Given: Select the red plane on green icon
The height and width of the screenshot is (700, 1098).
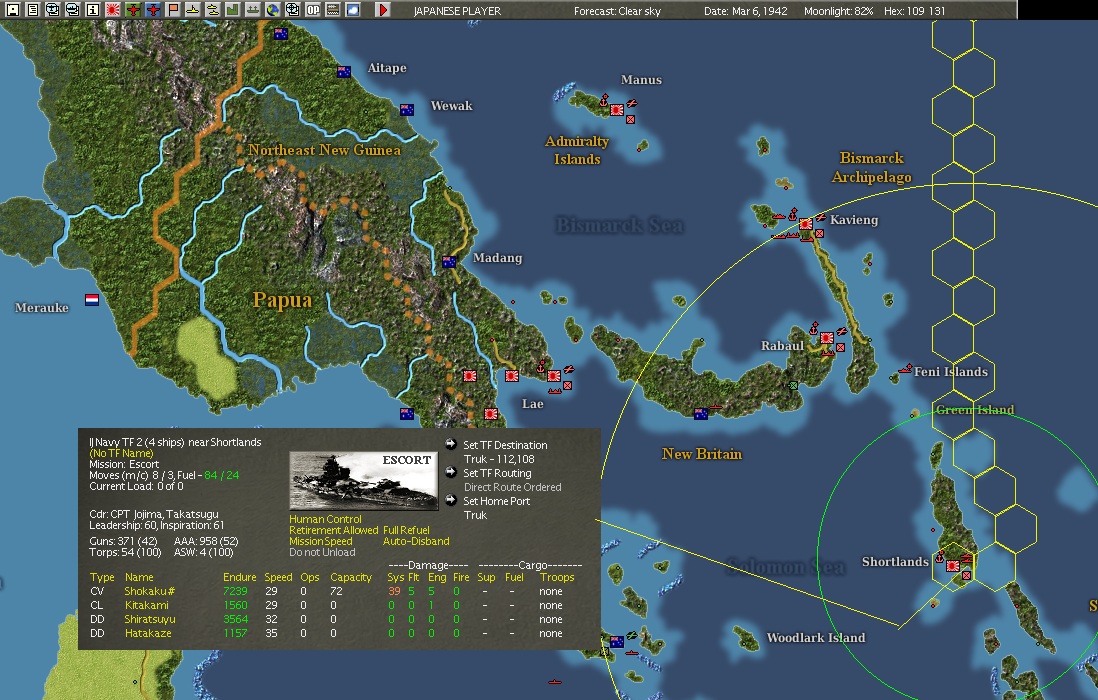Looking at the screenshot, I should click(132, 10).
